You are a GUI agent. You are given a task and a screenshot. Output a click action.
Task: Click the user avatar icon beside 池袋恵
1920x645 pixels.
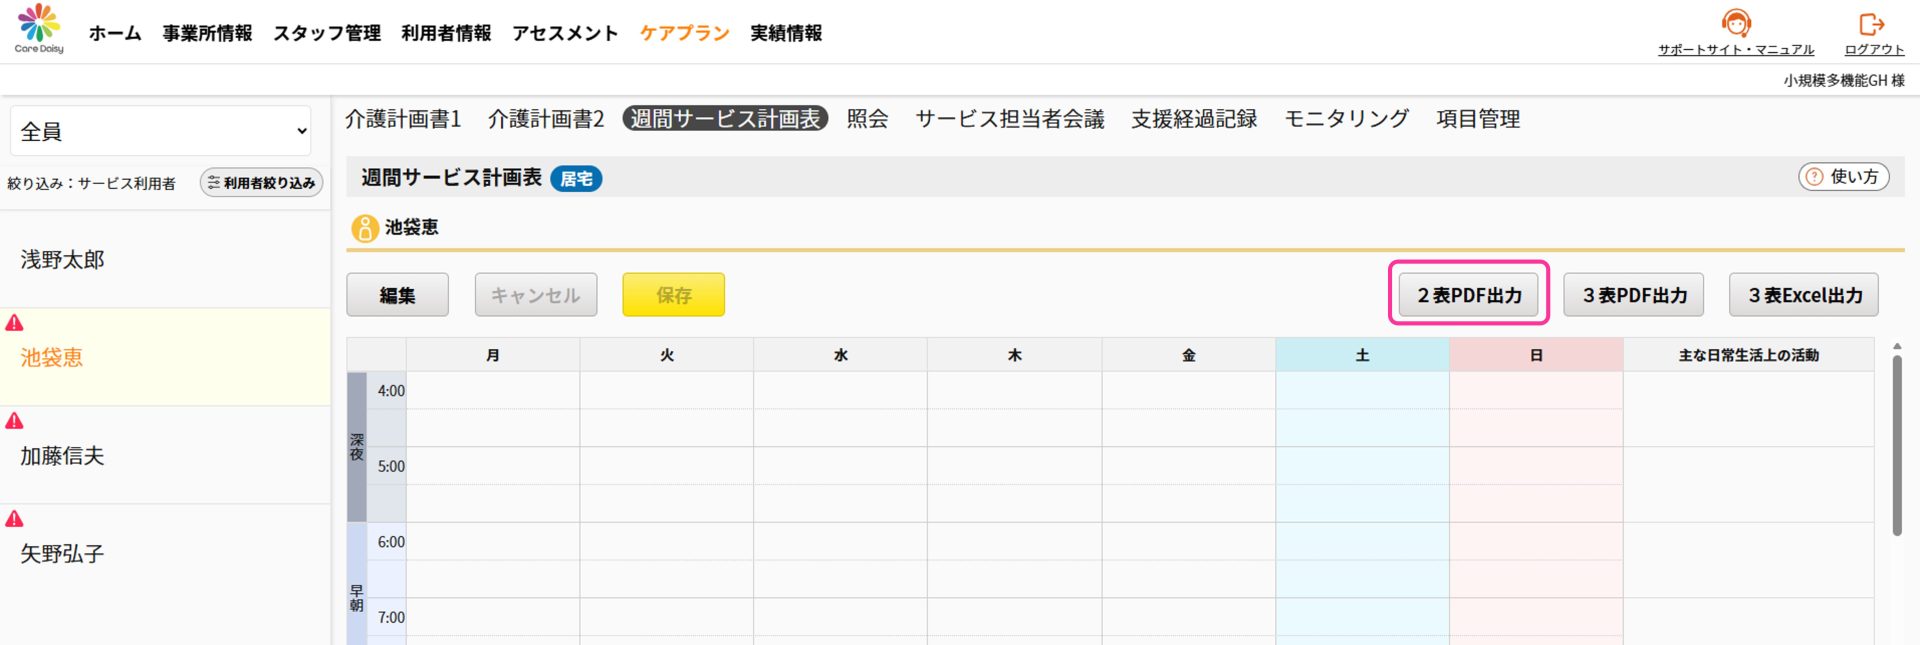tap(364, 228)
